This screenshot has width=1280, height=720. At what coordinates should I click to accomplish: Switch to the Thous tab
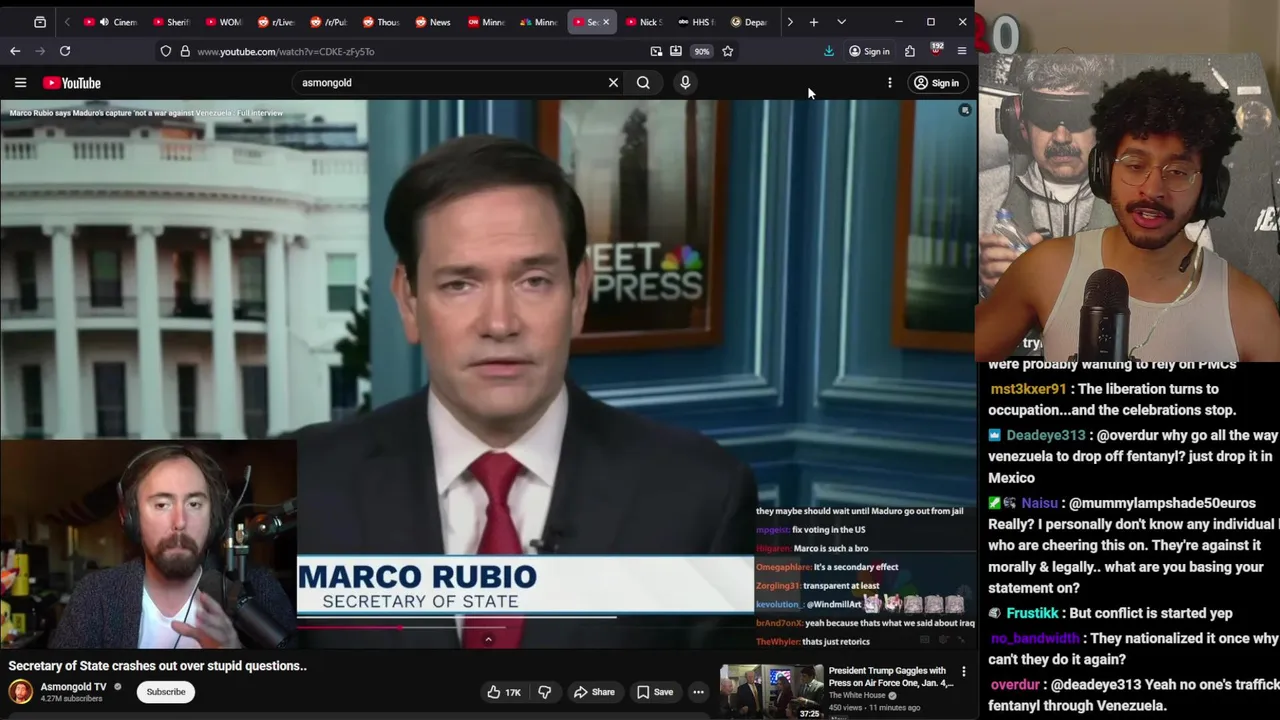pos(381,22)
